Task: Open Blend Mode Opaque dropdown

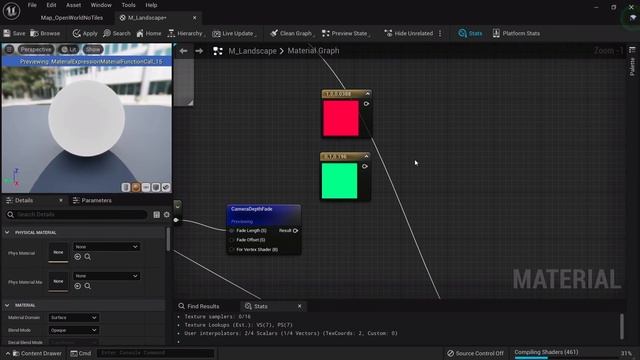Action: [73, 330]
